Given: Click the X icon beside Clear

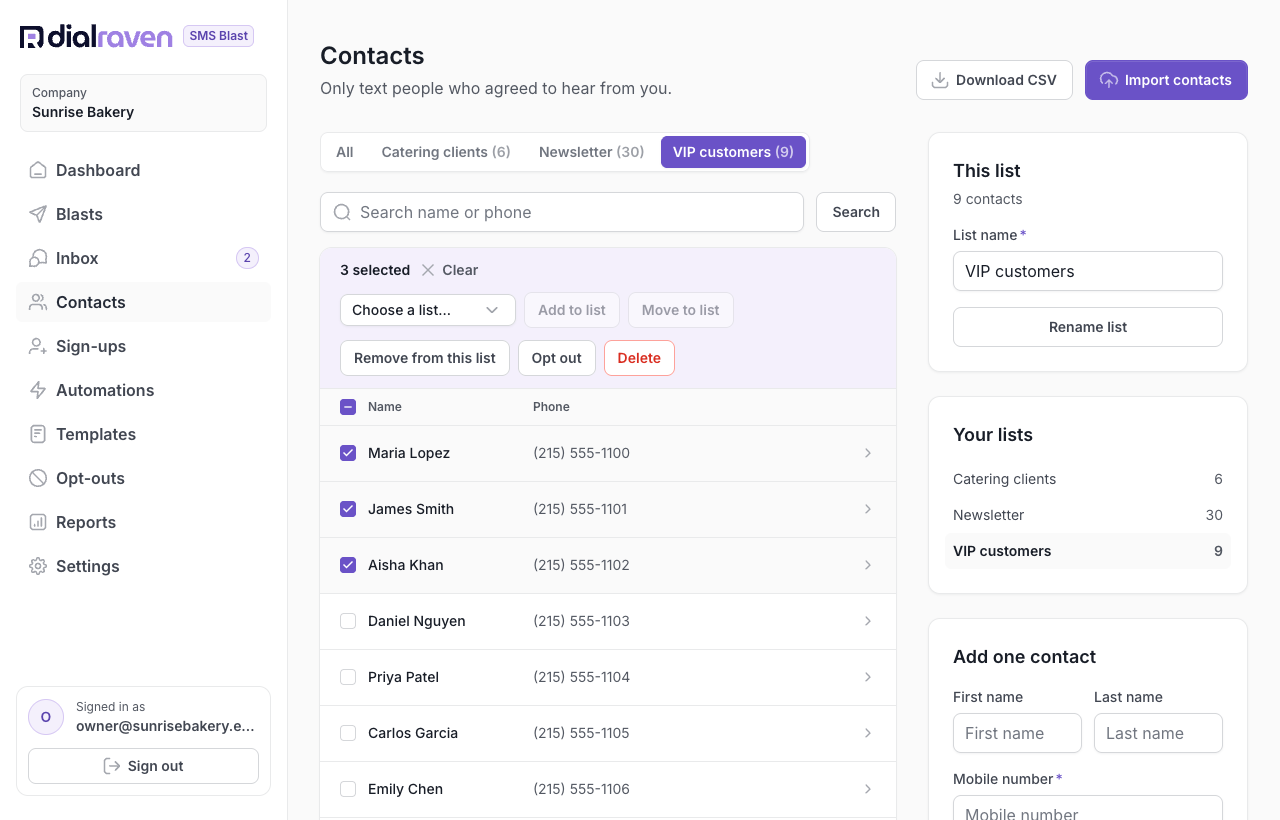Looking at the screenshot, I should point(428,270).
